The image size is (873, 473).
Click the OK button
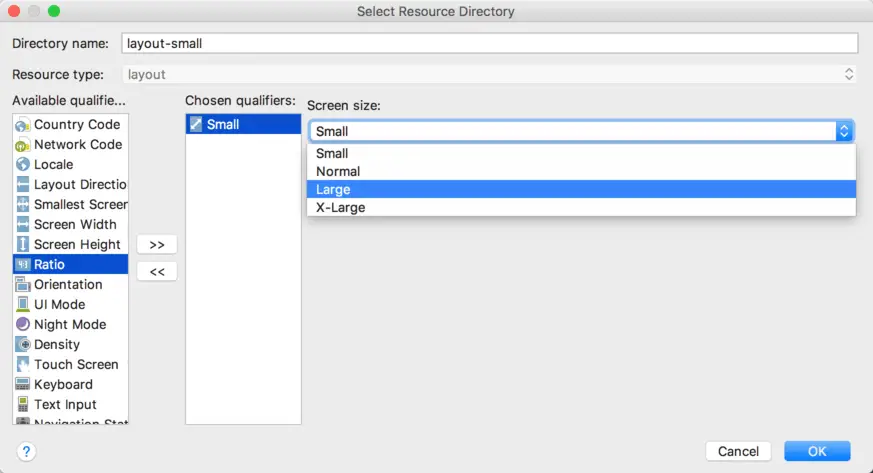point(817,451)
